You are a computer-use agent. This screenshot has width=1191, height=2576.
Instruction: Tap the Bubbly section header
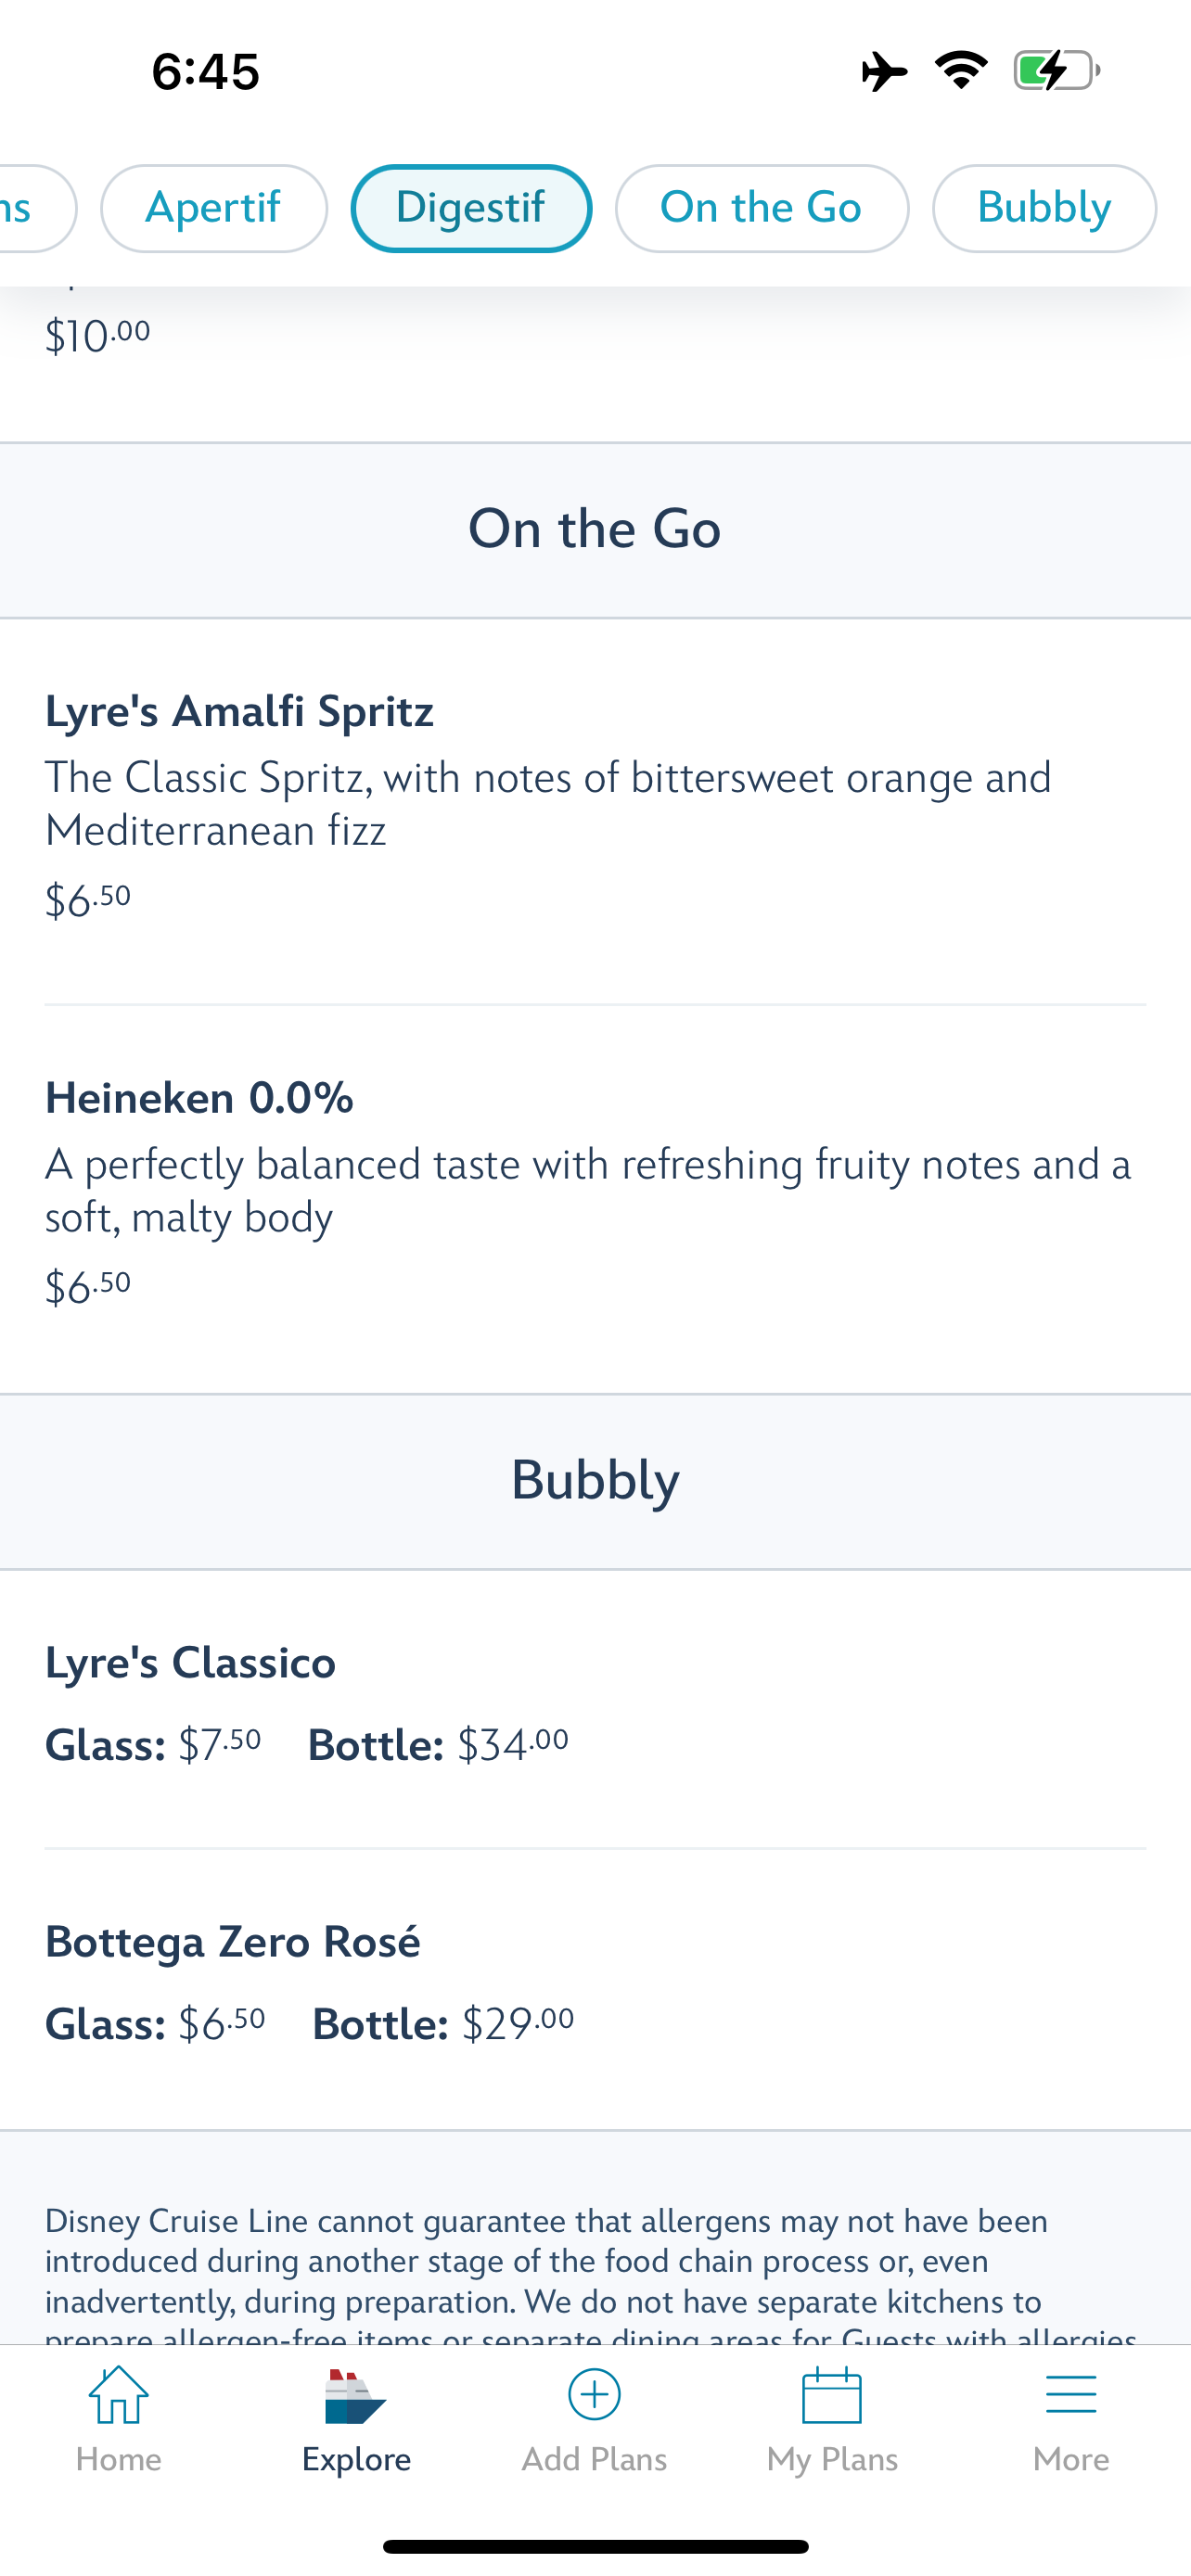[x=595, y=1481]
